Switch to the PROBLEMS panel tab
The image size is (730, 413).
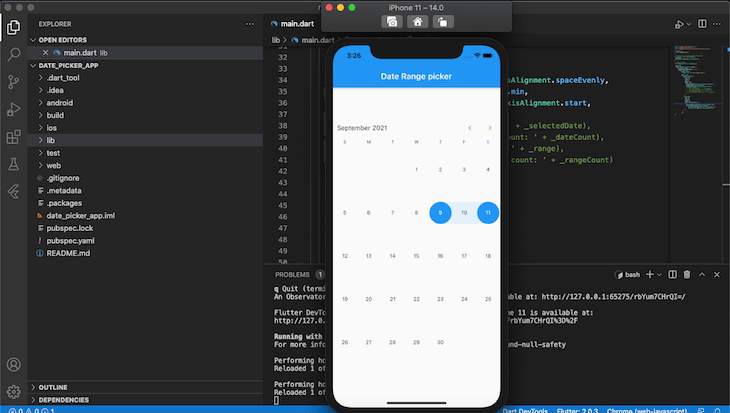[x=292, y=274]
